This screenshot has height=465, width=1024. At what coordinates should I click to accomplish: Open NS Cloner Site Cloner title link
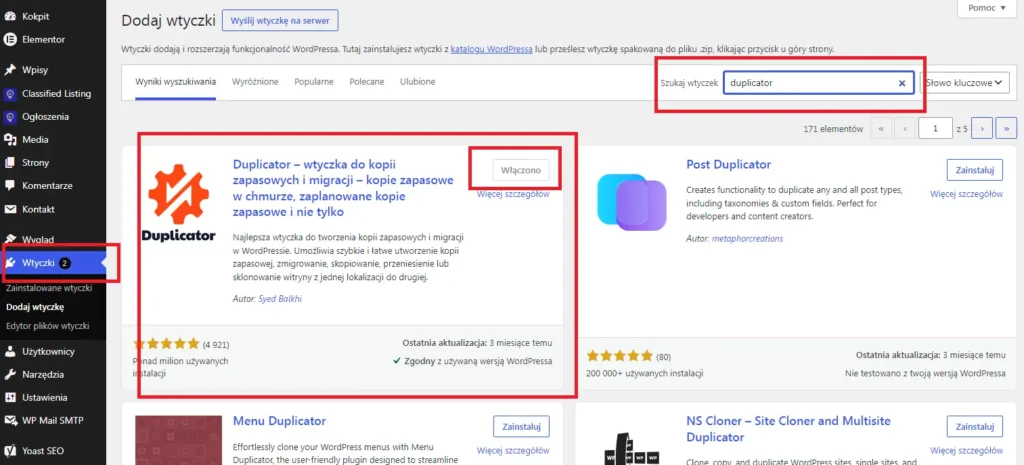[x=789, y=429]
